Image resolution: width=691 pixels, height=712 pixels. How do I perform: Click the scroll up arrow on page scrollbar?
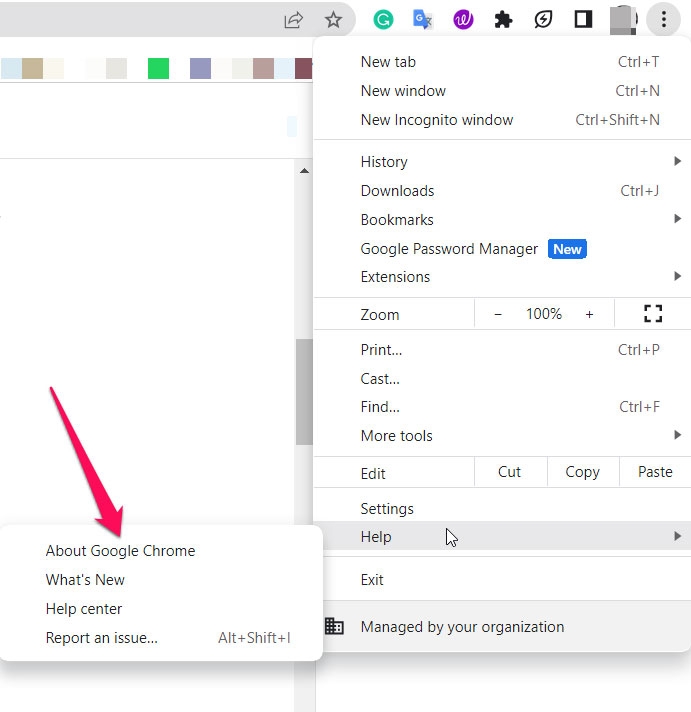tap(304, 171)
